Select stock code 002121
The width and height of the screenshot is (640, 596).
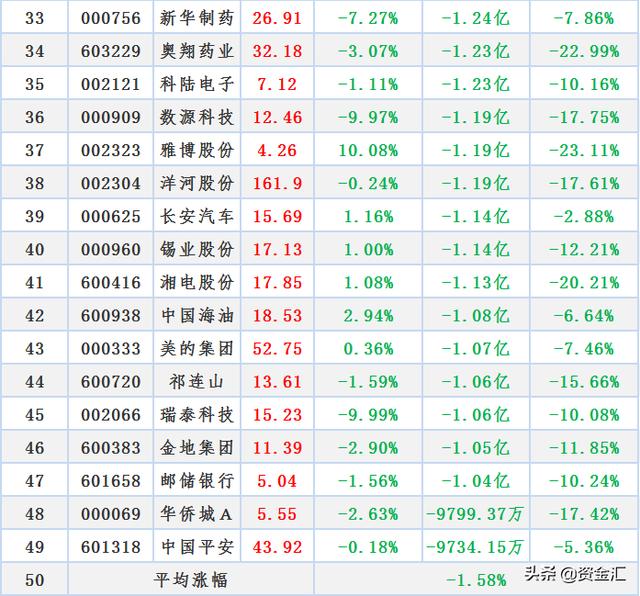click(111, 85)
